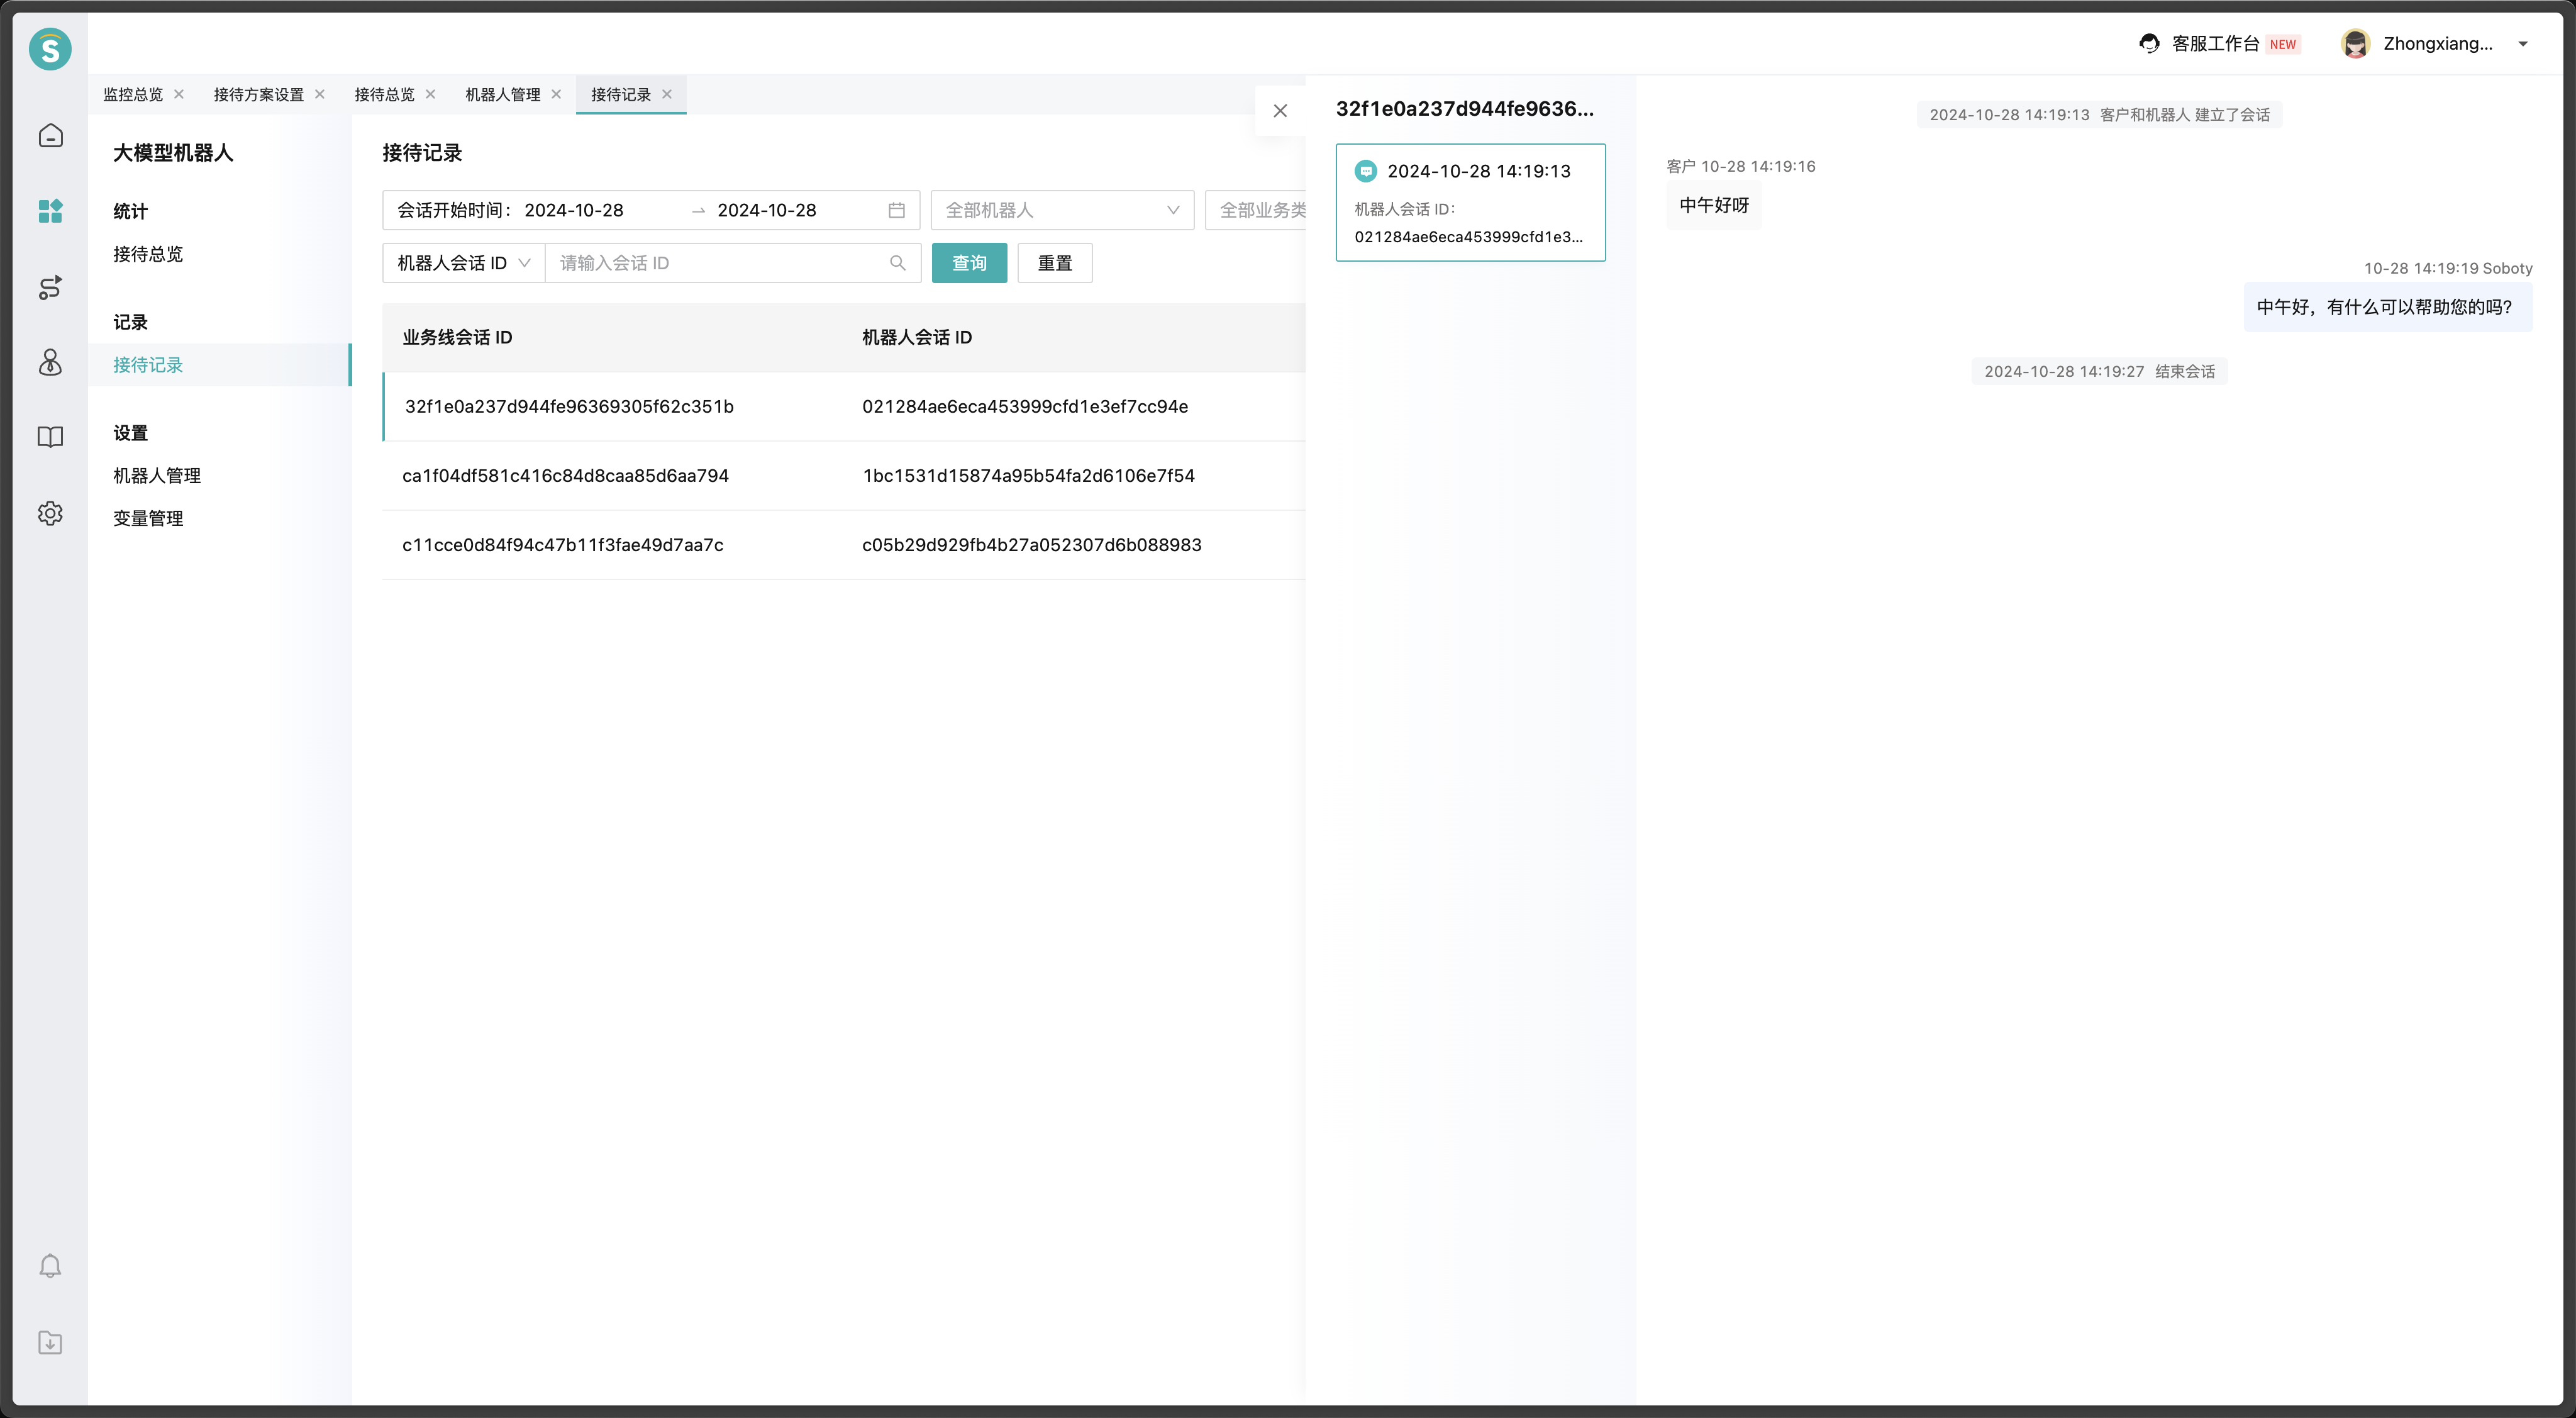
Task: Close the 接待总览 tab
Action: (x=430, y=94)
